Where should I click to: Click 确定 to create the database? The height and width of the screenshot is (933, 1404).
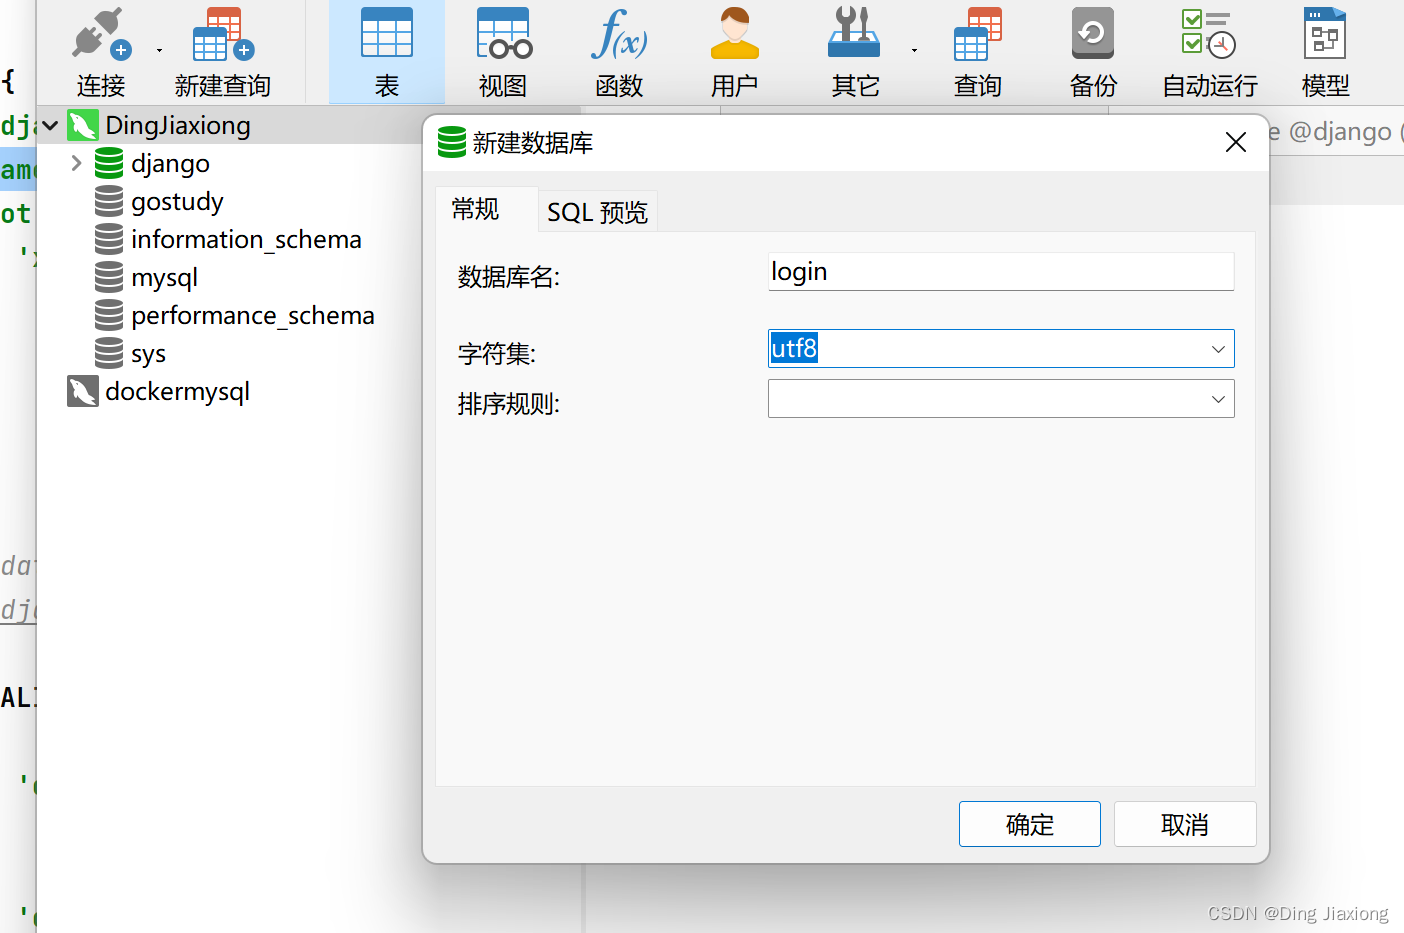[x=1030, y=824]
